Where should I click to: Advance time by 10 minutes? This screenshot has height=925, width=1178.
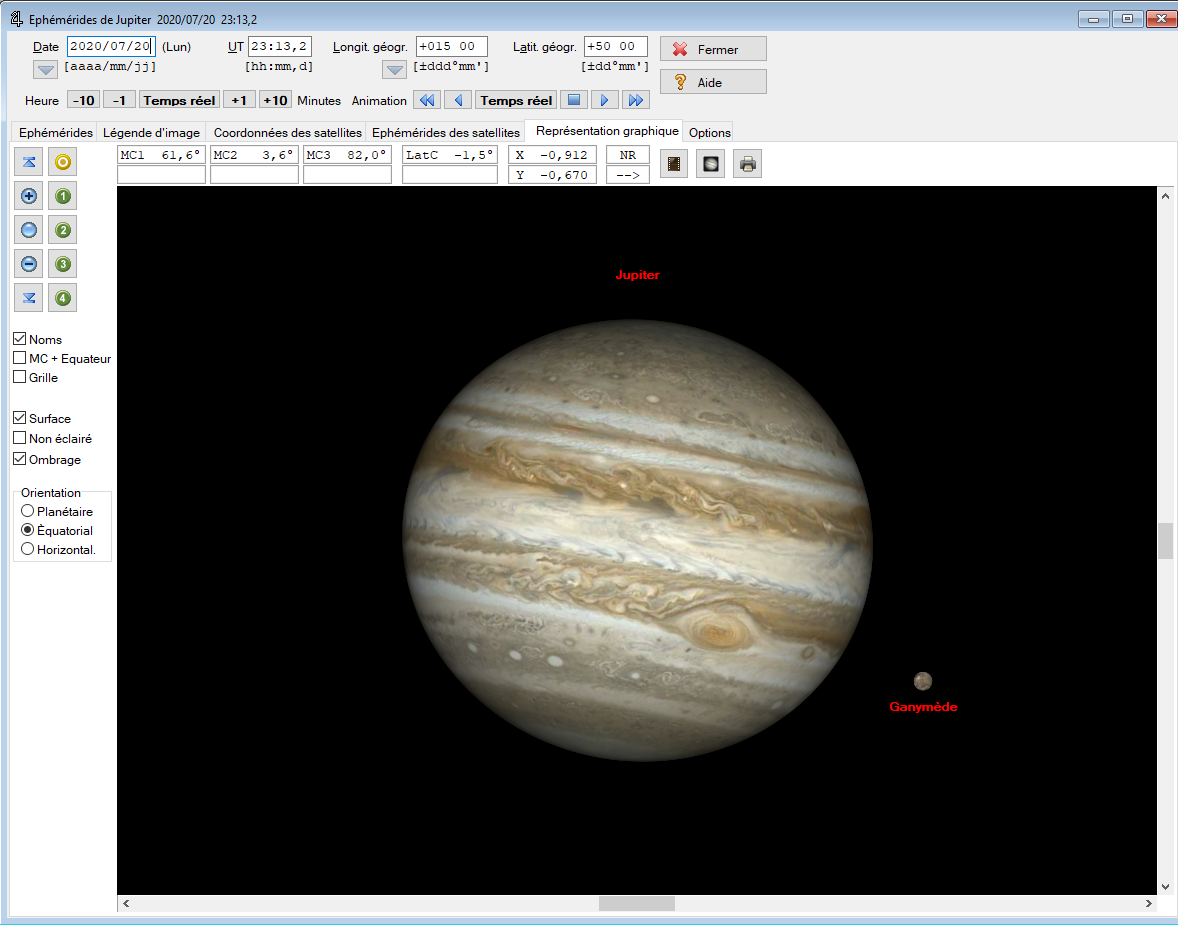(x=275, y=100)
